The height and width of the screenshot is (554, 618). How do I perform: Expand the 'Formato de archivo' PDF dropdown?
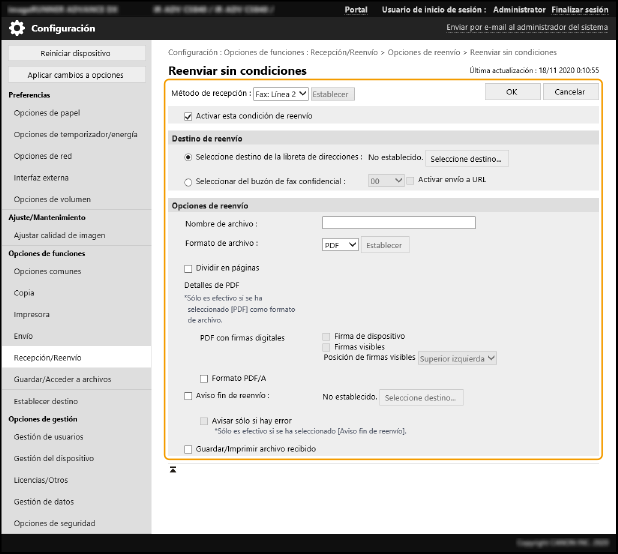pos(340,244)
